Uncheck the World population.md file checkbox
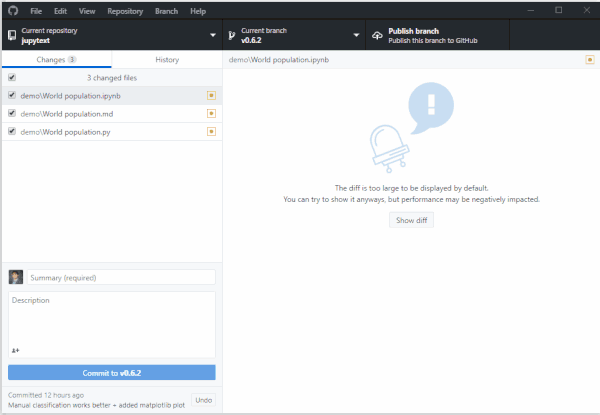Viewport: 600px width, 415px height. coord(12,113)
